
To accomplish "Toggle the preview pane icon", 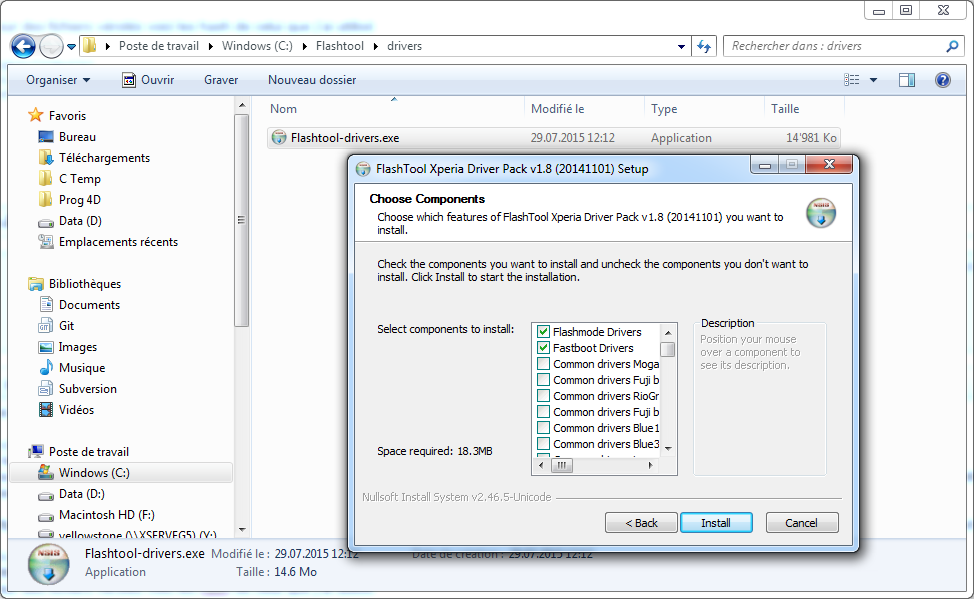I will coord(907,80).
